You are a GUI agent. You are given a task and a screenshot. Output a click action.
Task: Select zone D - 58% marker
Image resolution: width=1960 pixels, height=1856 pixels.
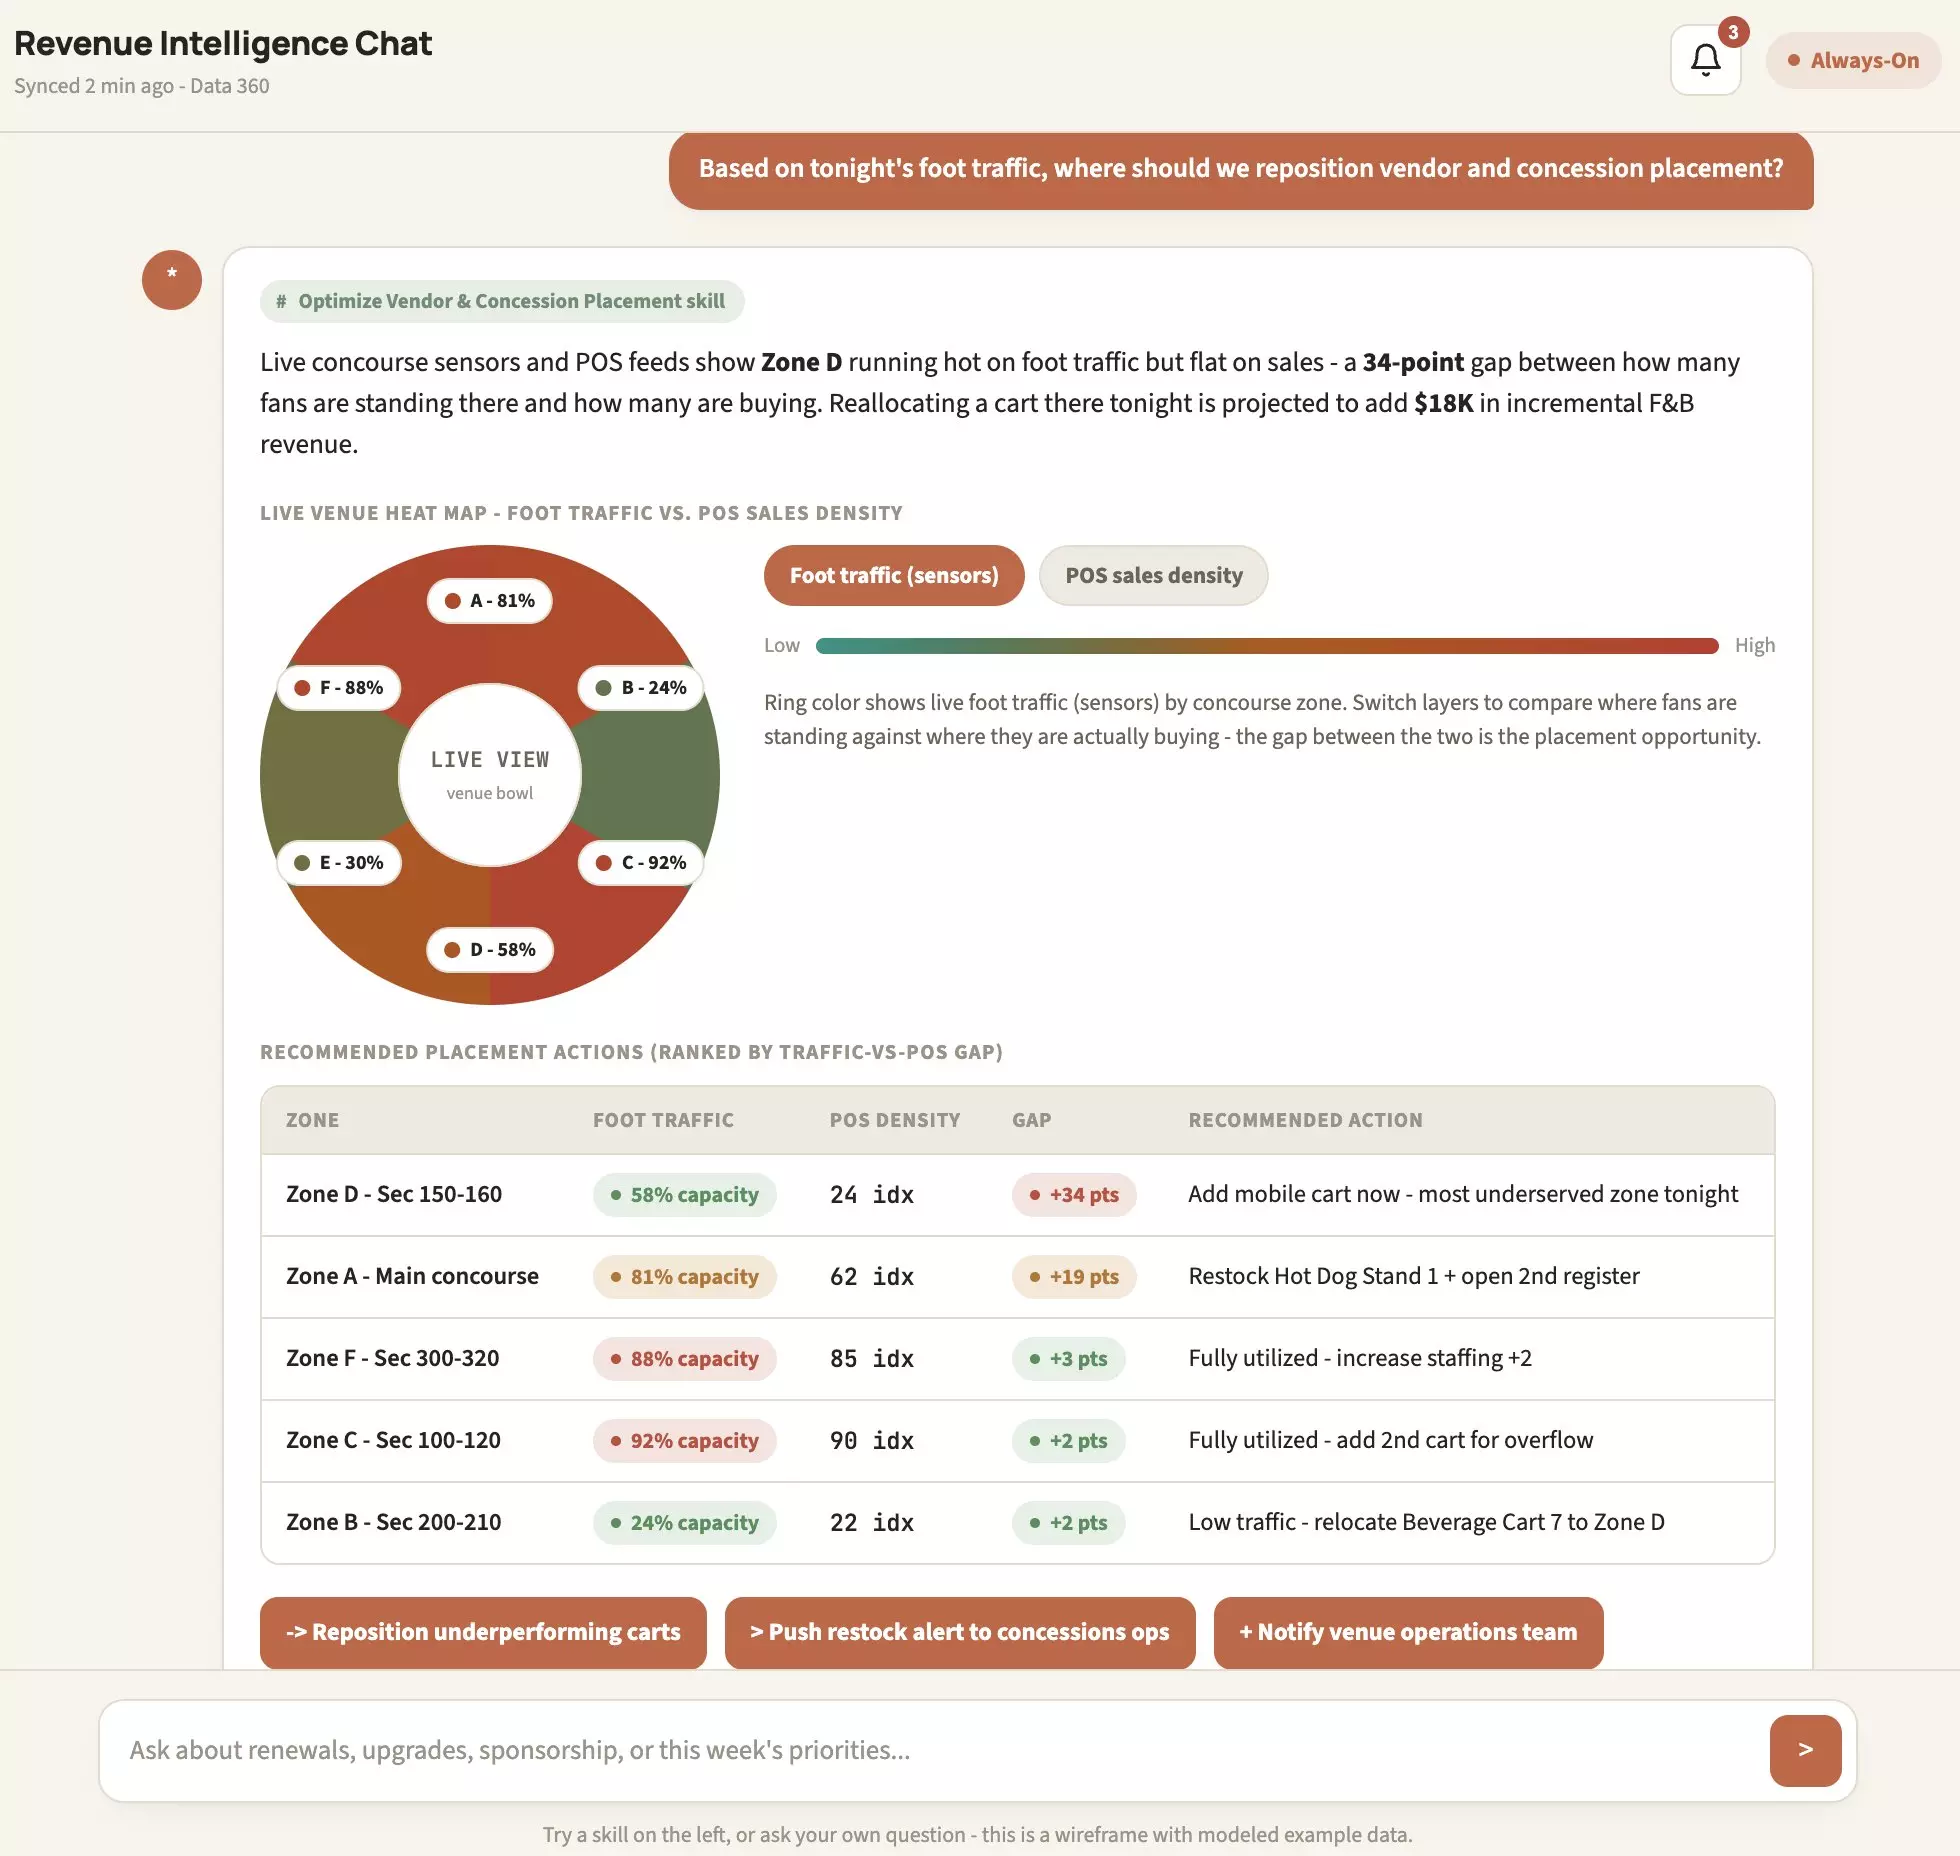tap(490, 950)
